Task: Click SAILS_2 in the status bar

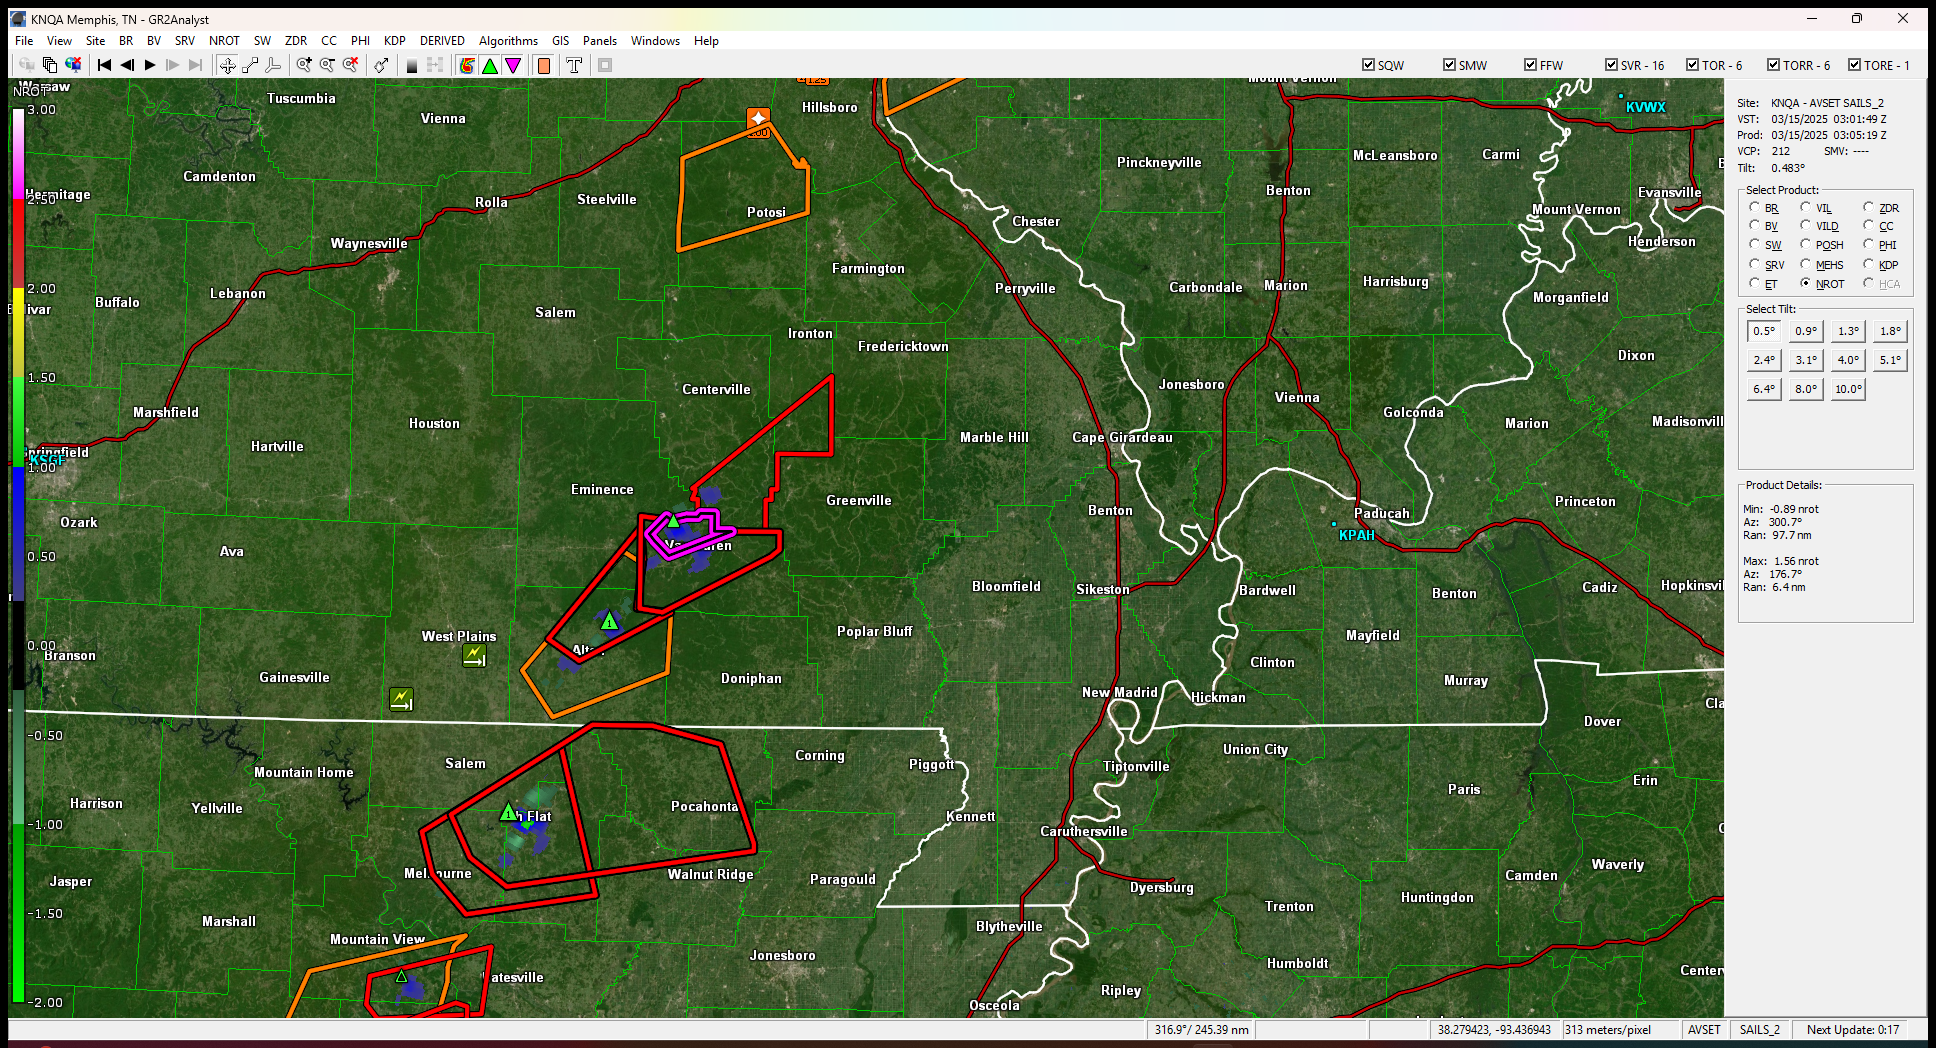Action: (1759, 1029)
